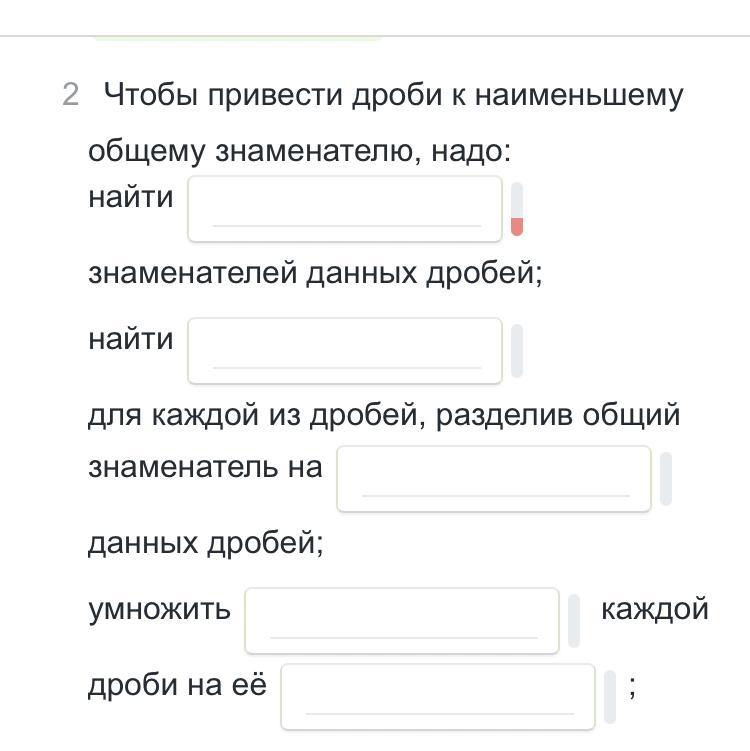Click the text "дроби на её"

click(x=177, y=686)
